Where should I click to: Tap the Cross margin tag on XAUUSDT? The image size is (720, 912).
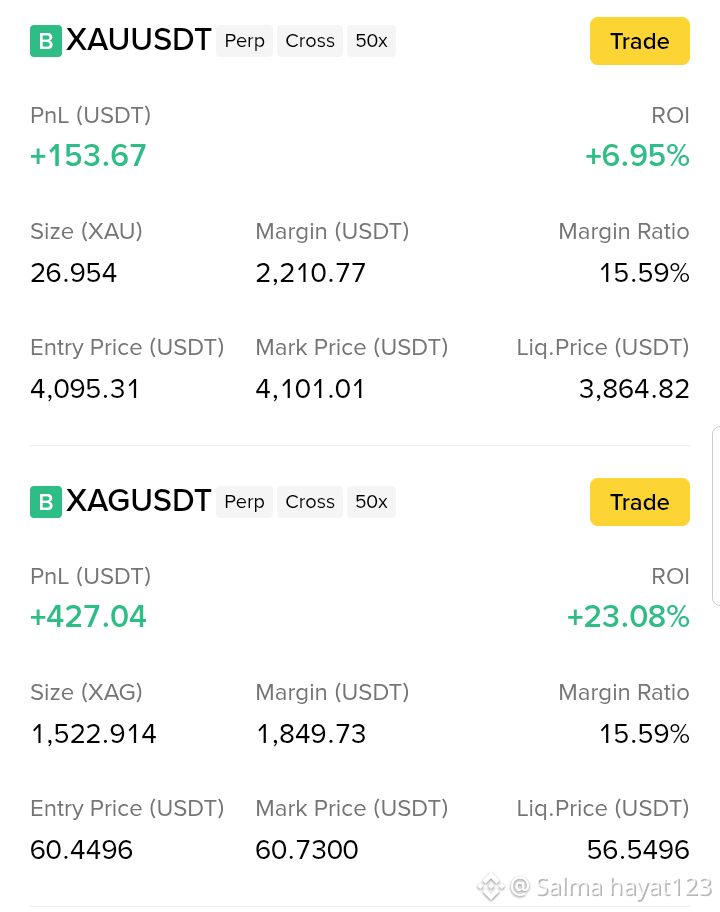point(310,41)
